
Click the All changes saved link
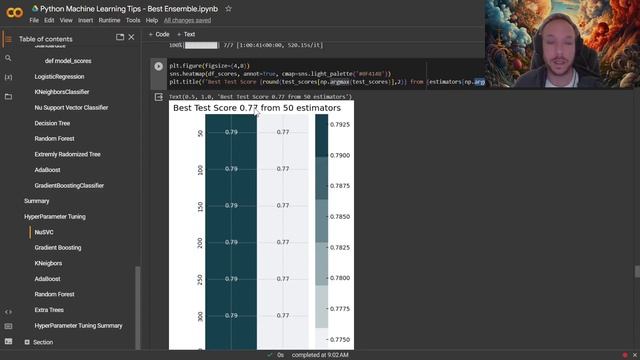(187, 20)
